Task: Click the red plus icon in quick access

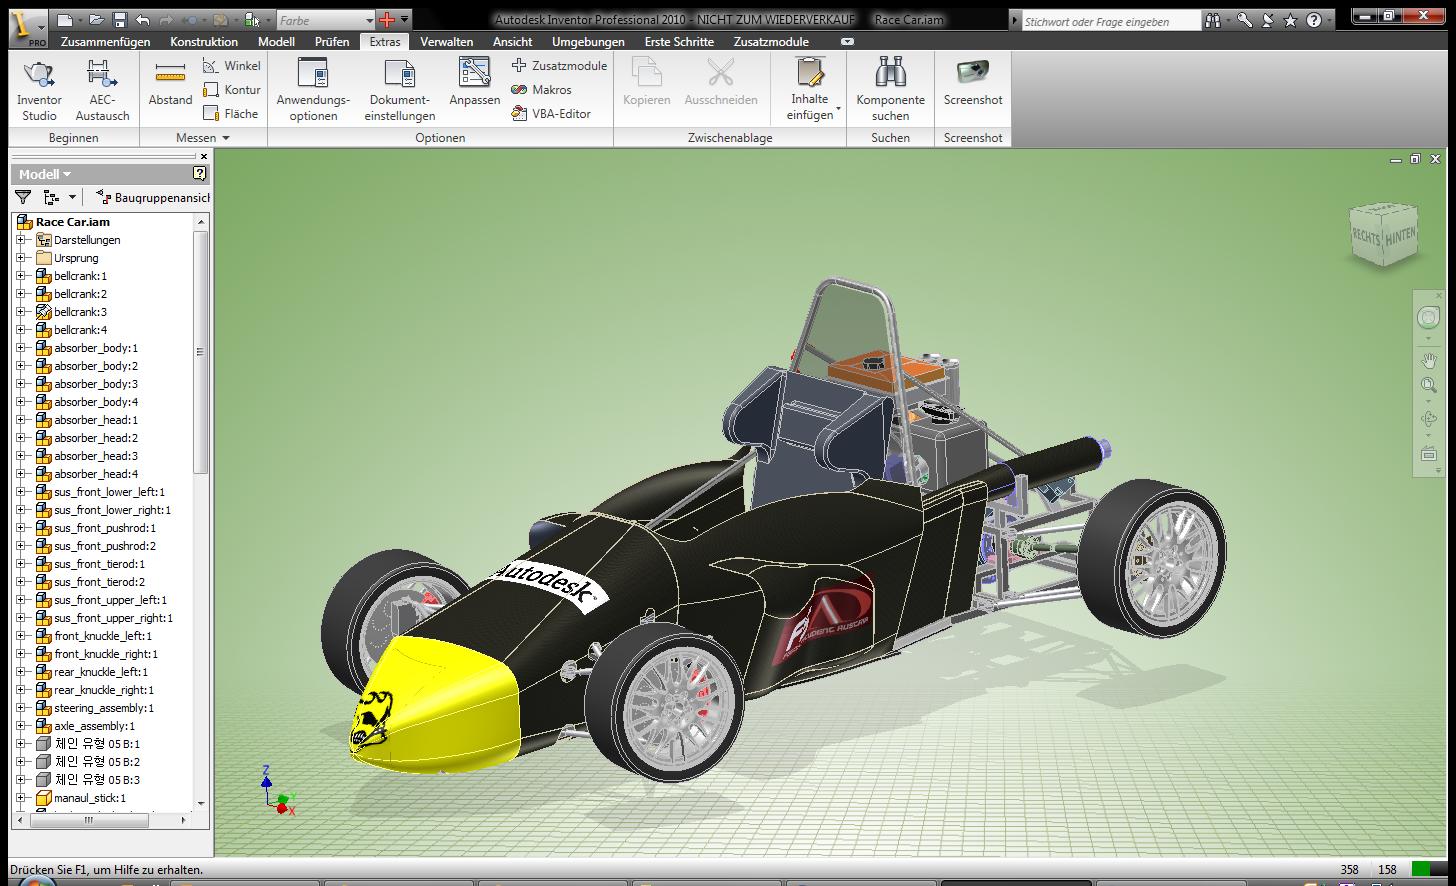Action: pyautogui.click(x=387, y=20)
